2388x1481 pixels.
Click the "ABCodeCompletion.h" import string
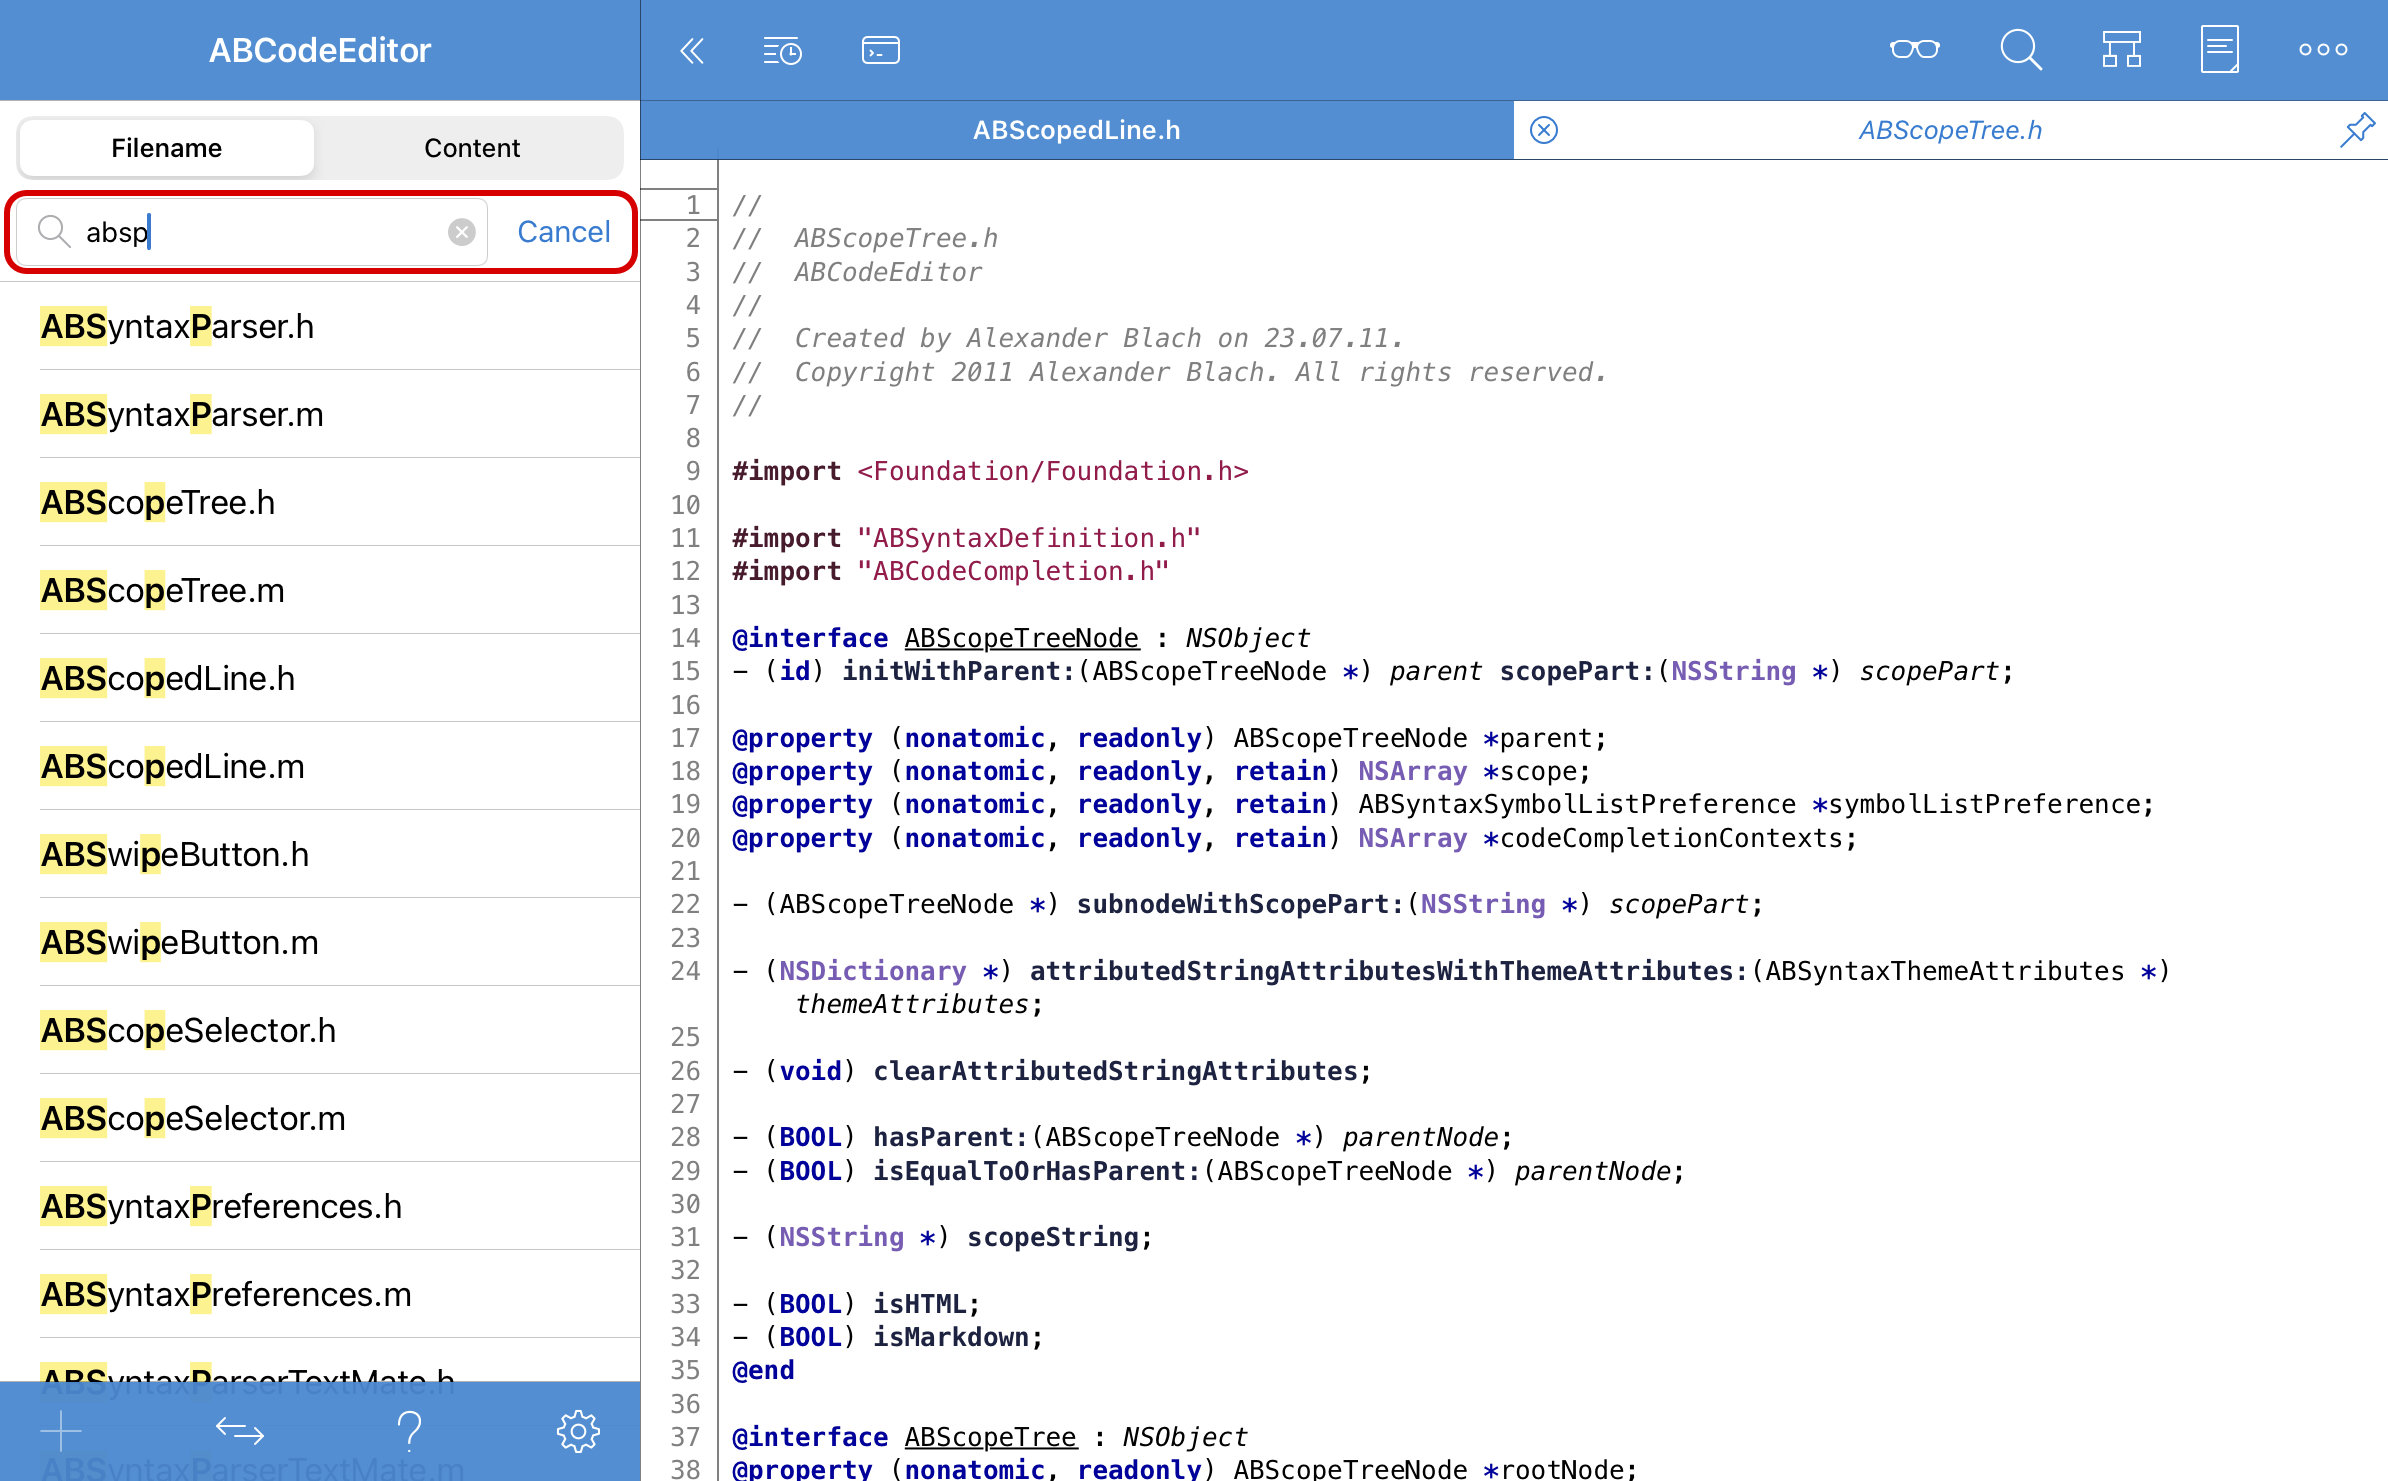click(1013, 571)
